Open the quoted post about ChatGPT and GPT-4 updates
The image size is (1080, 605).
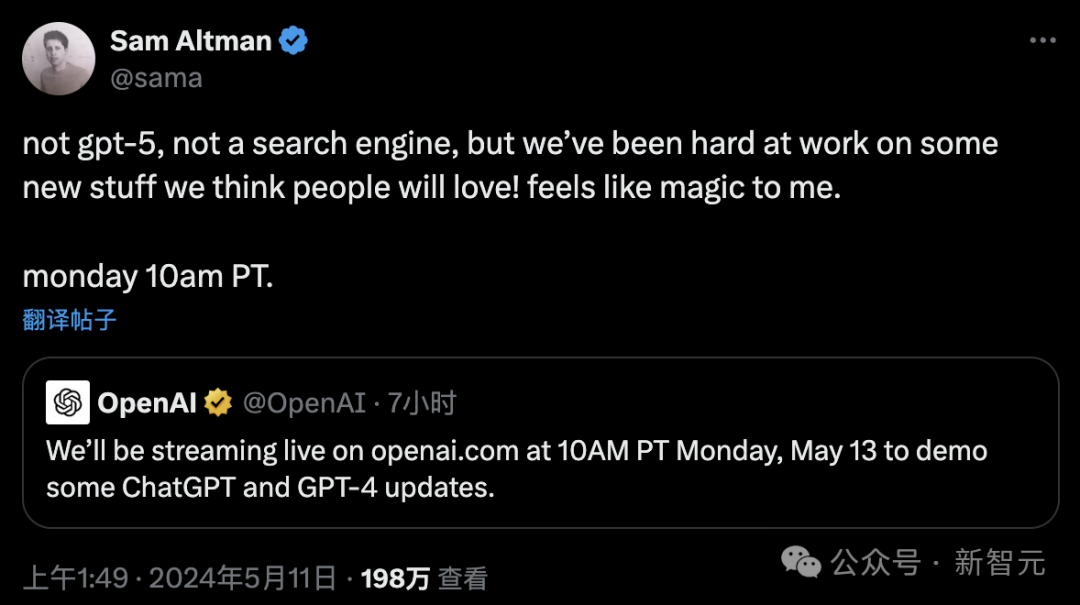pyautogui.click(x=540, y=470)
